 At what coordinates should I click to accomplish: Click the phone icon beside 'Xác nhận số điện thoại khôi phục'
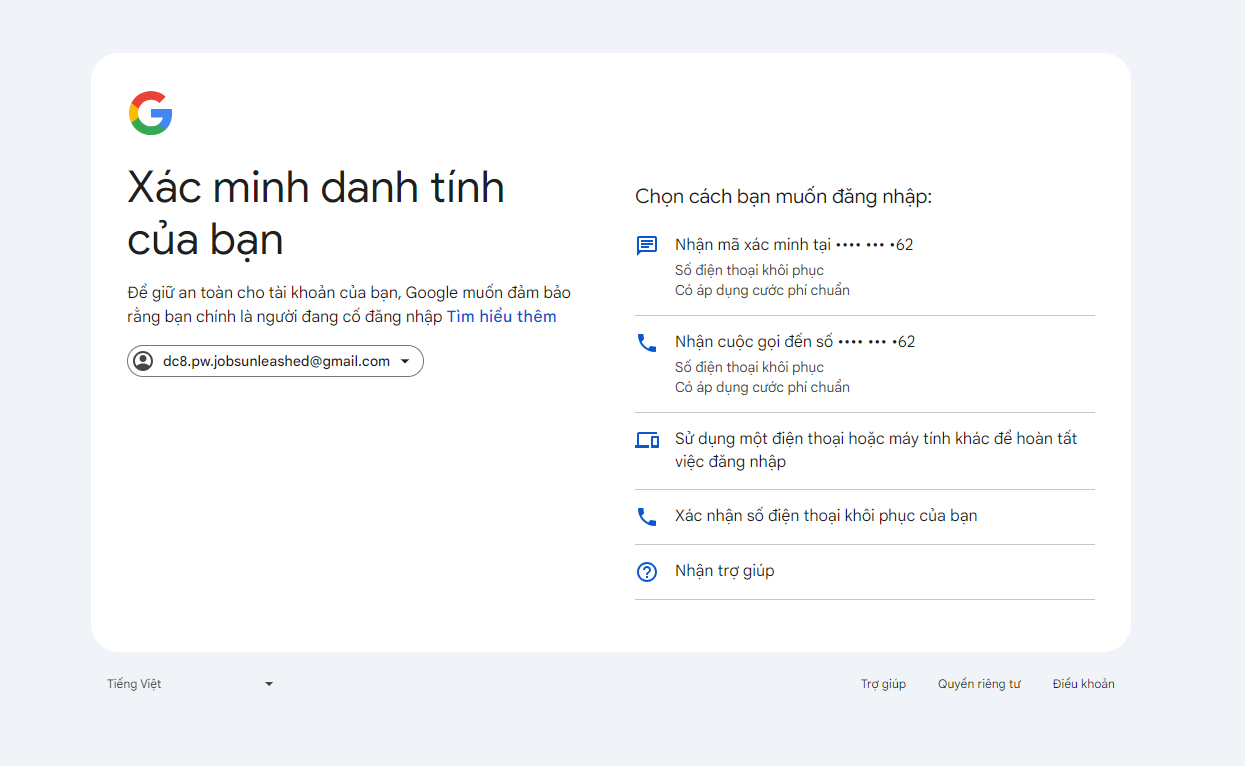[647, 517]
